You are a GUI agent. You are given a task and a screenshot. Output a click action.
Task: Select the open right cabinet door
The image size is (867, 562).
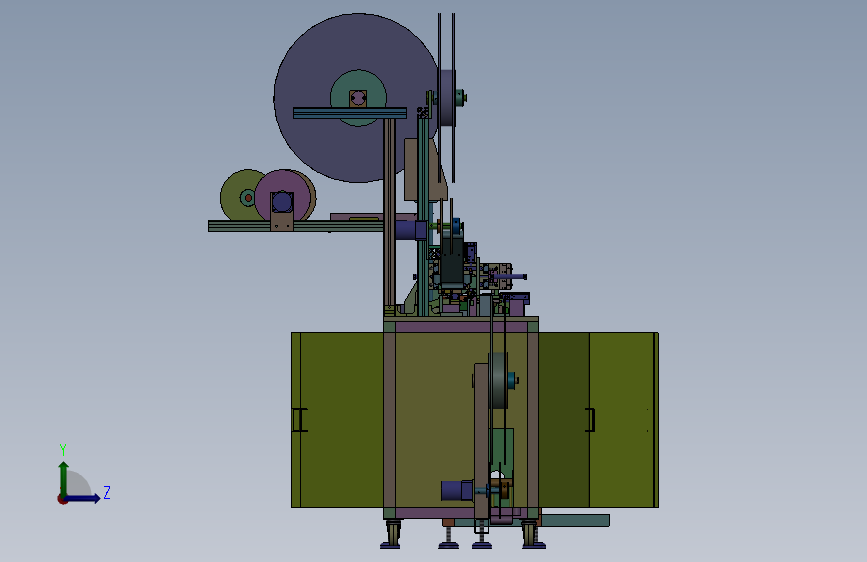pyautogui.click(x=599, y=419)
